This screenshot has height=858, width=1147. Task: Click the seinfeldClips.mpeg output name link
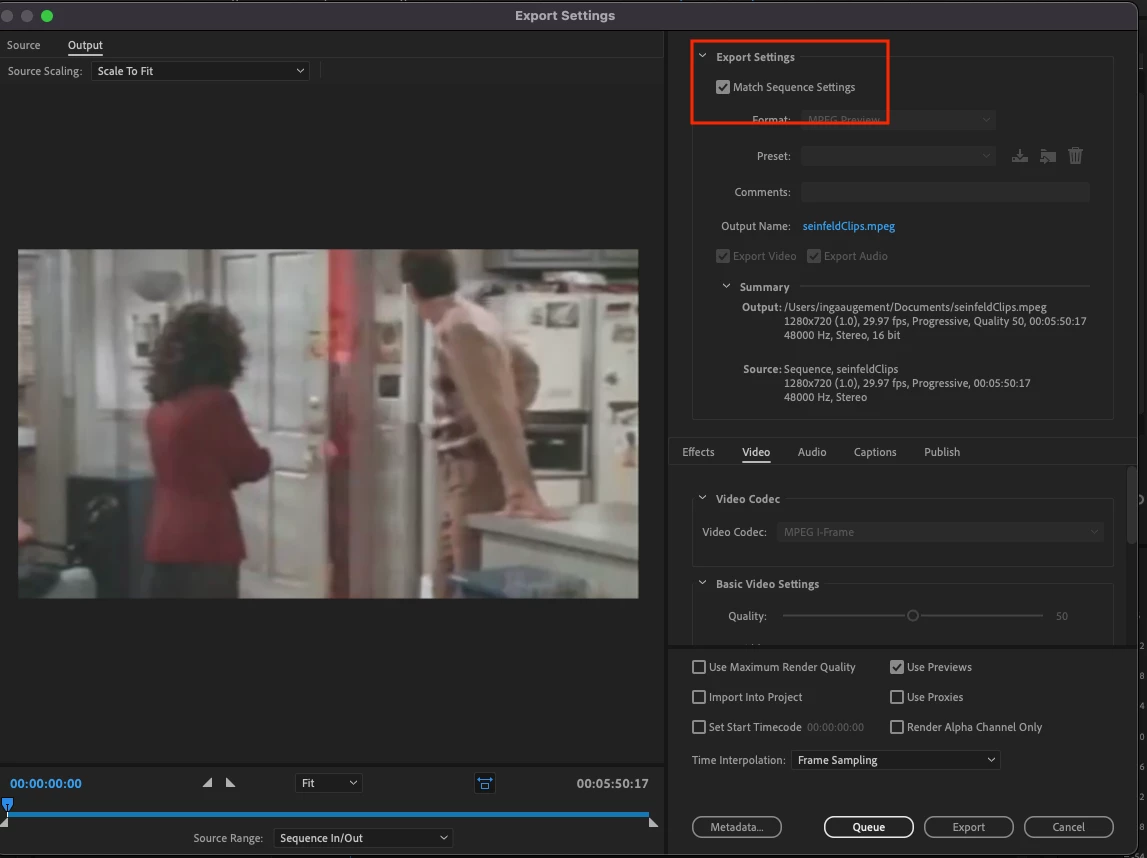point(849,226)
